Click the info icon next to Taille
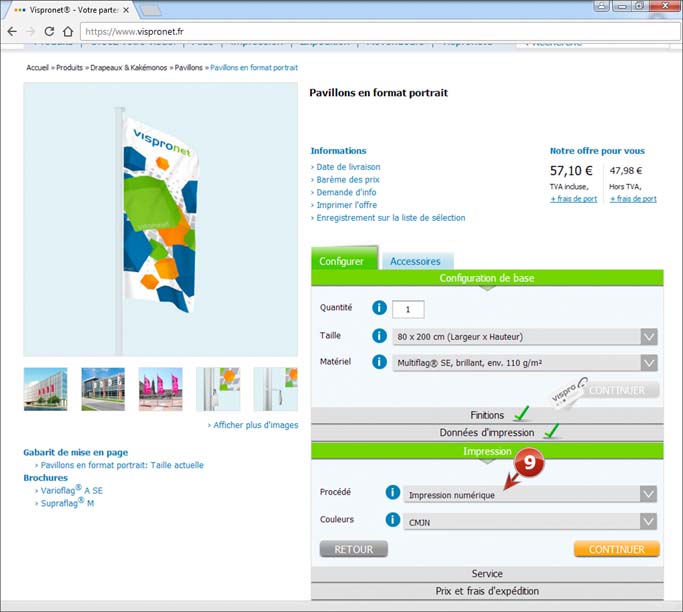The width and height of the screenshot is (683, 612). pos(379,336)
